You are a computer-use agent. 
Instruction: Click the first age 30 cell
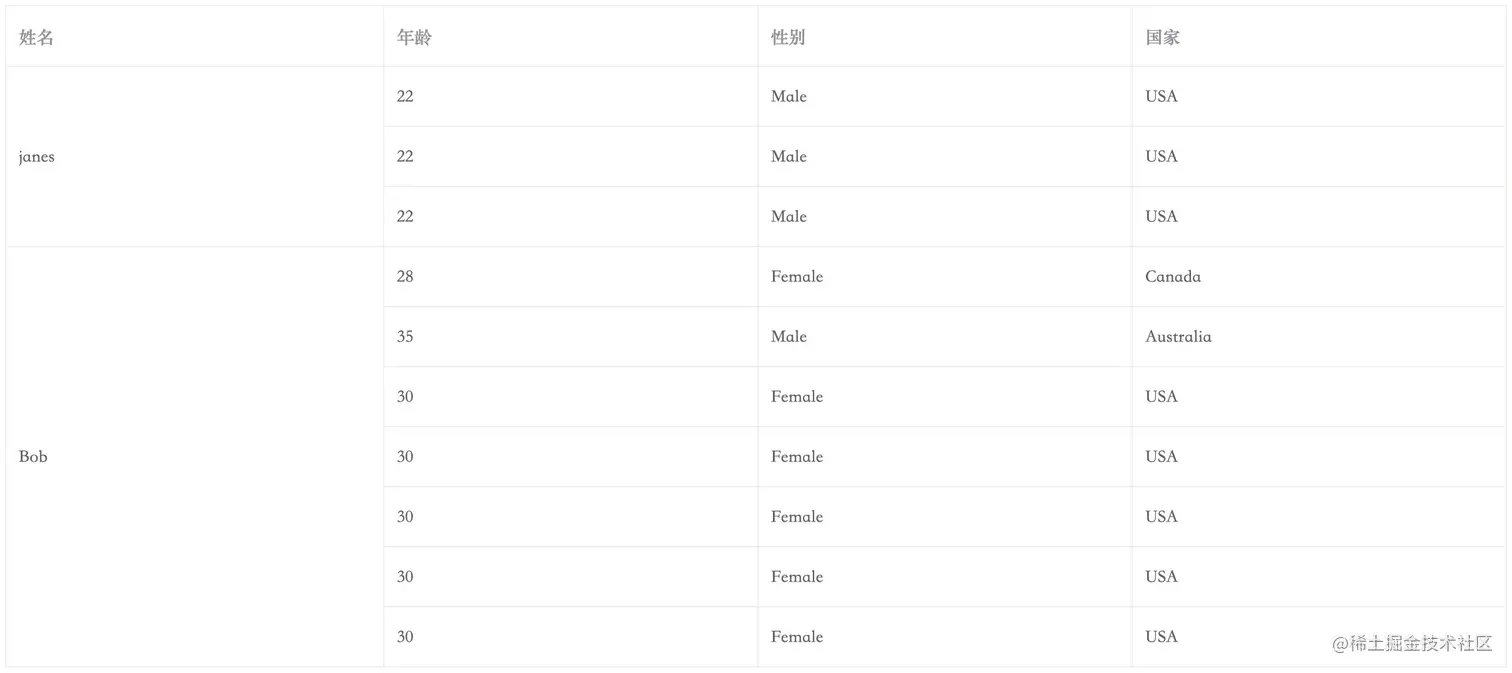point(571,397)
